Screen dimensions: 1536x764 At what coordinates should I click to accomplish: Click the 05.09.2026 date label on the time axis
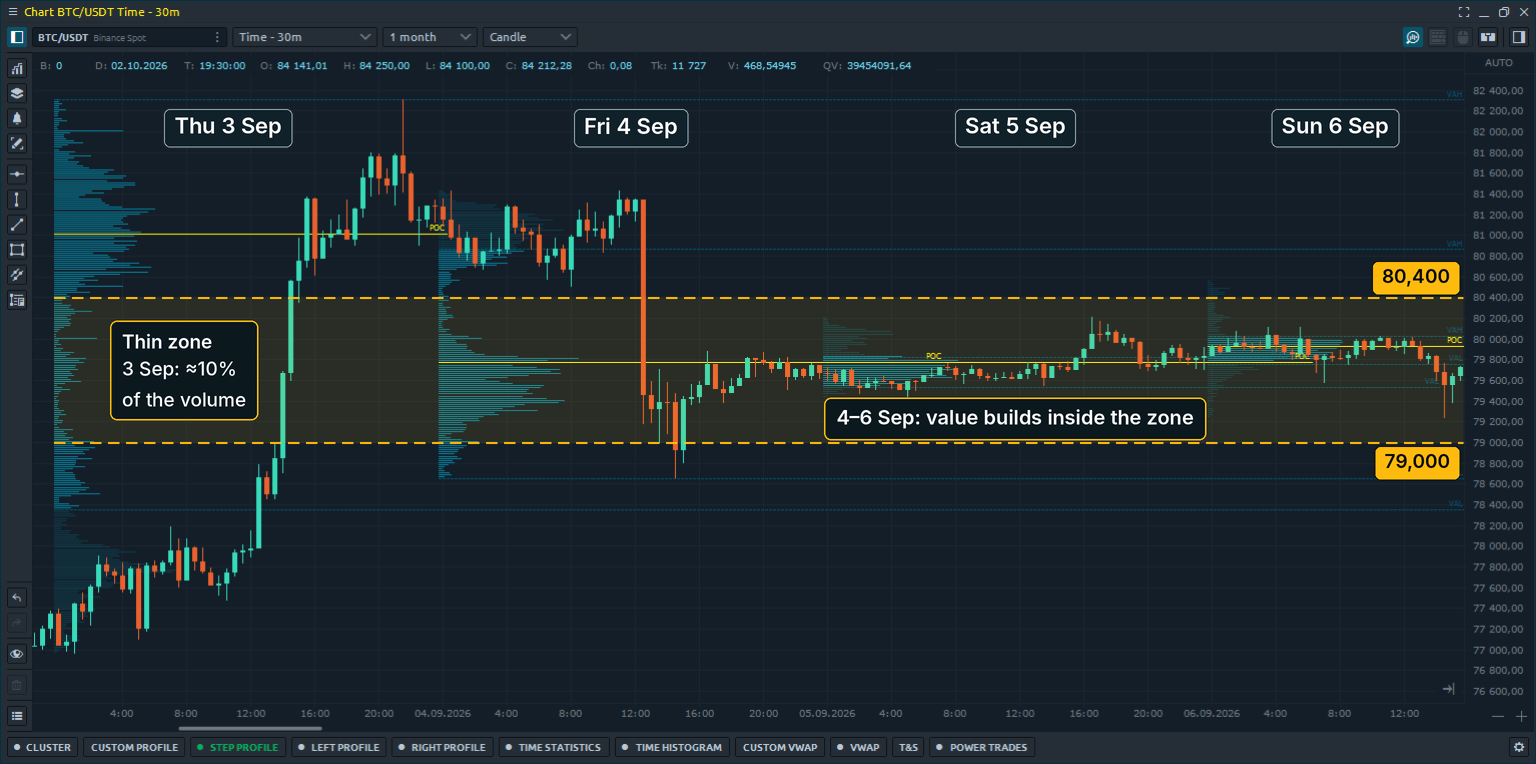(827, 714)
